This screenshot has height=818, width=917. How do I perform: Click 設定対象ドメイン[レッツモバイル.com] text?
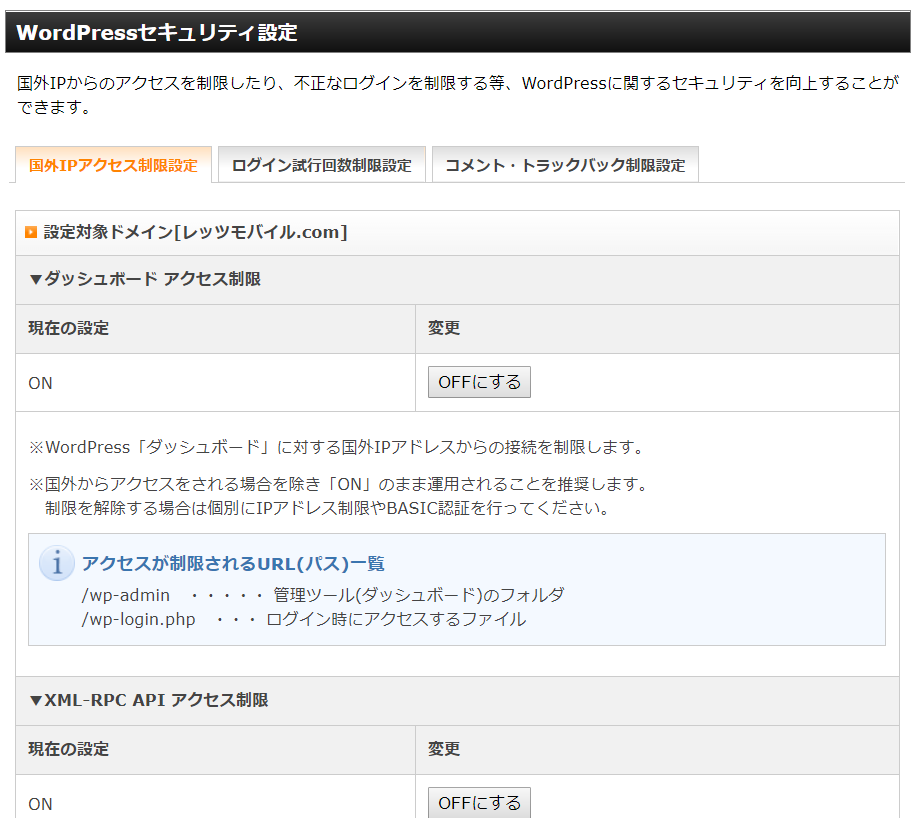click(x=195, y=233)
